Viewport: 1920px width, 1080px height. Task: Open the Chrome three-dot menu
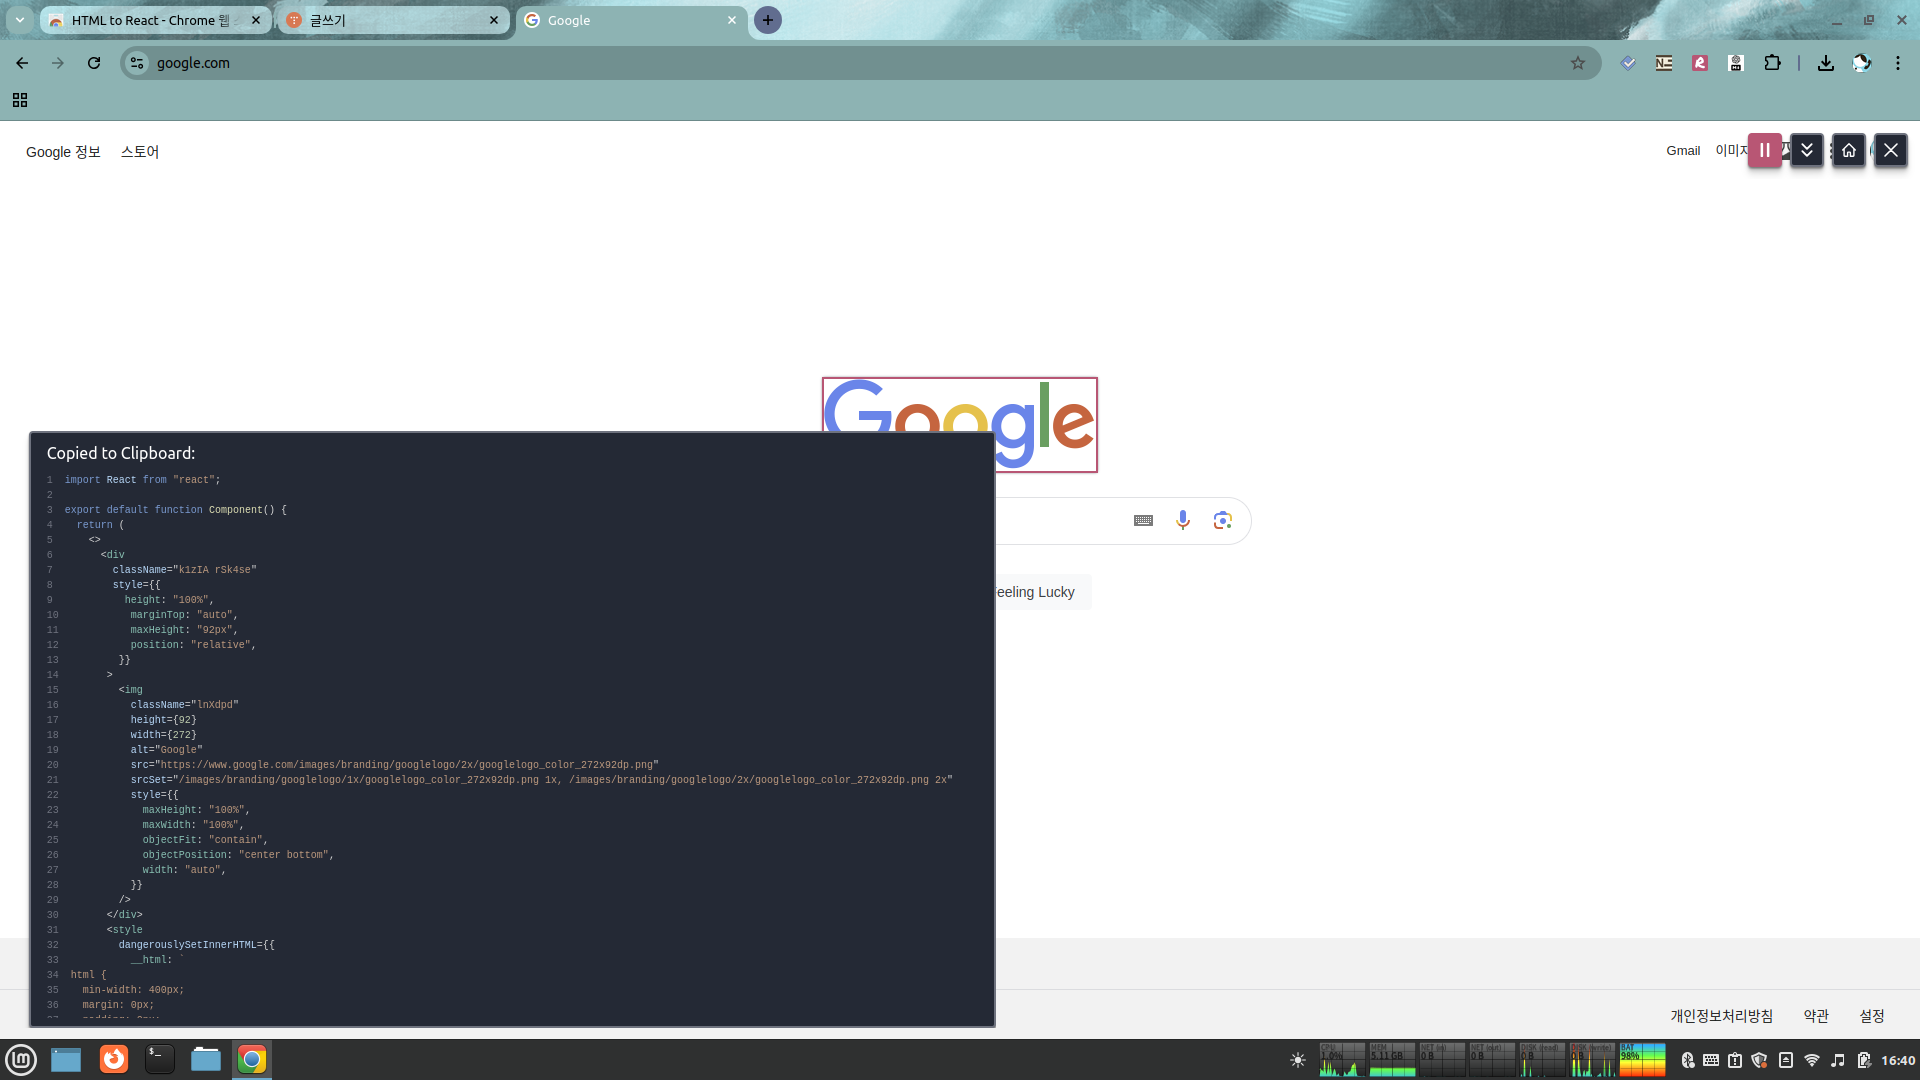coord(1897,63)
